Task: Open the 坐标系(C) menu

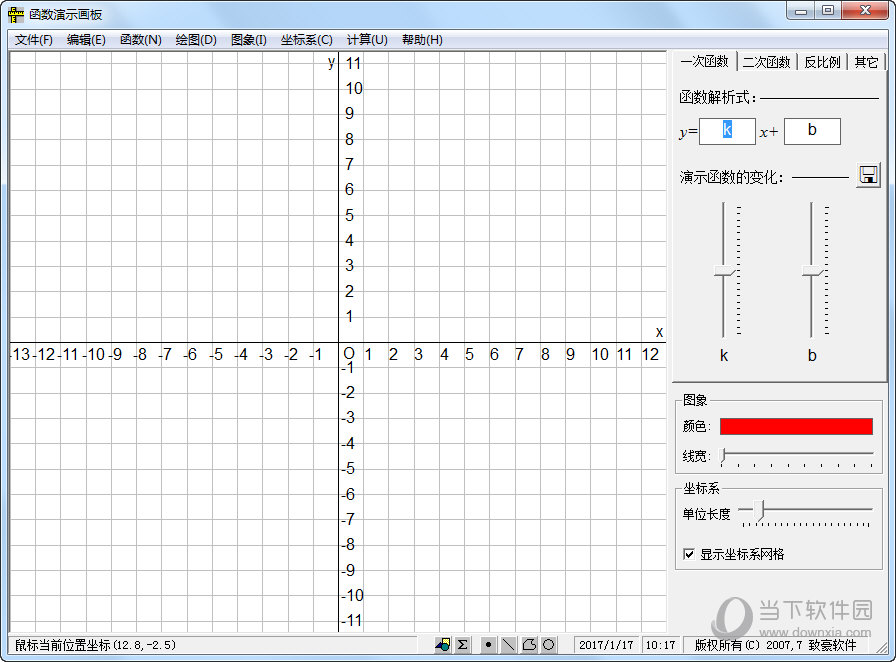Action: [307, 40]
